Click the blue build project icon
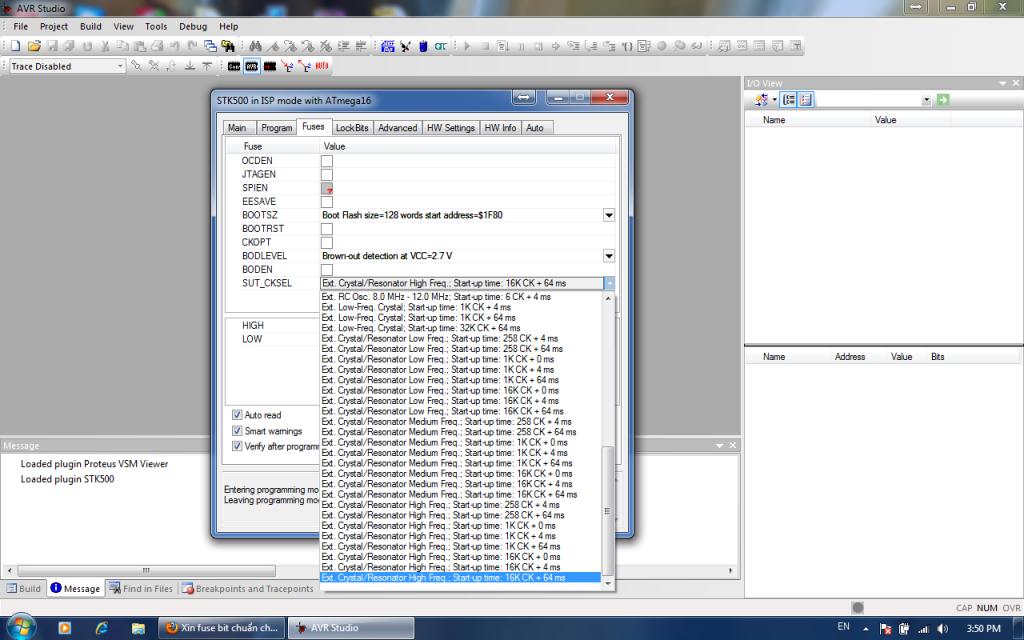Screen dimensions: 1024x640 coord(388,46)
